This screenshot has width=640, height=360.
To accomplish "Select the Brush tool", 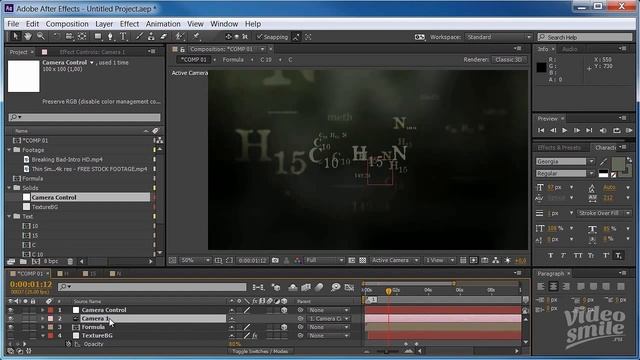I will [x=139, y=36].
